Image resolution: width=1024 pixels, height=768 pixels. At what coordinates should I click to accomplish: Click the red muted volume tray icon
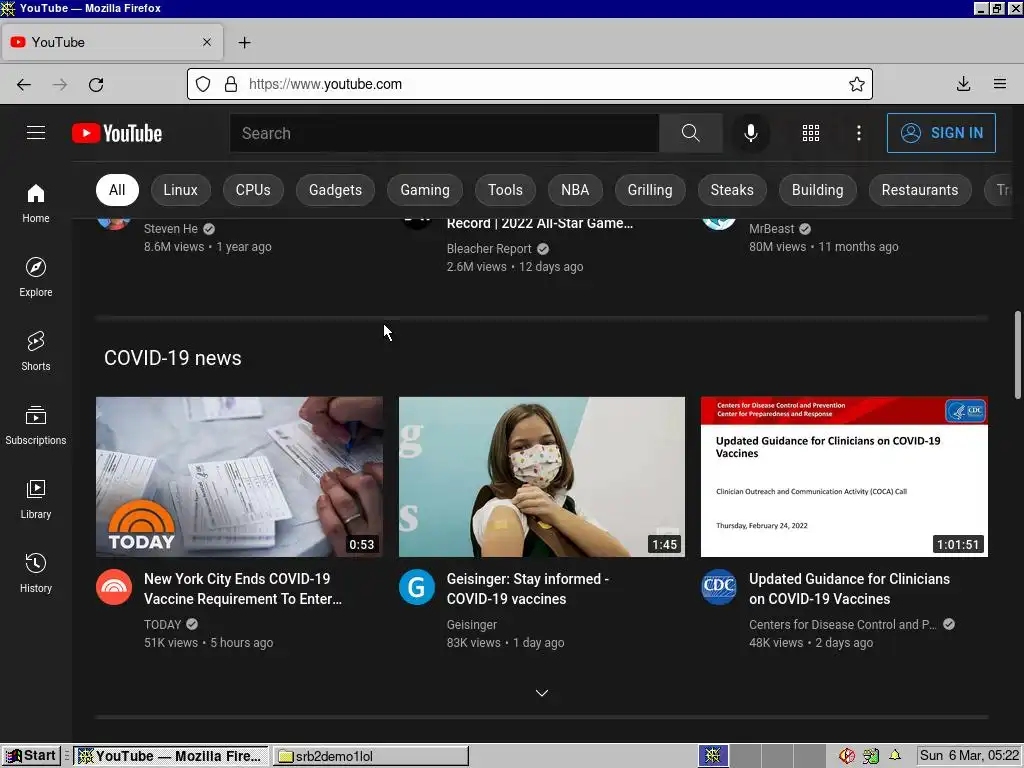click(847, 756)
